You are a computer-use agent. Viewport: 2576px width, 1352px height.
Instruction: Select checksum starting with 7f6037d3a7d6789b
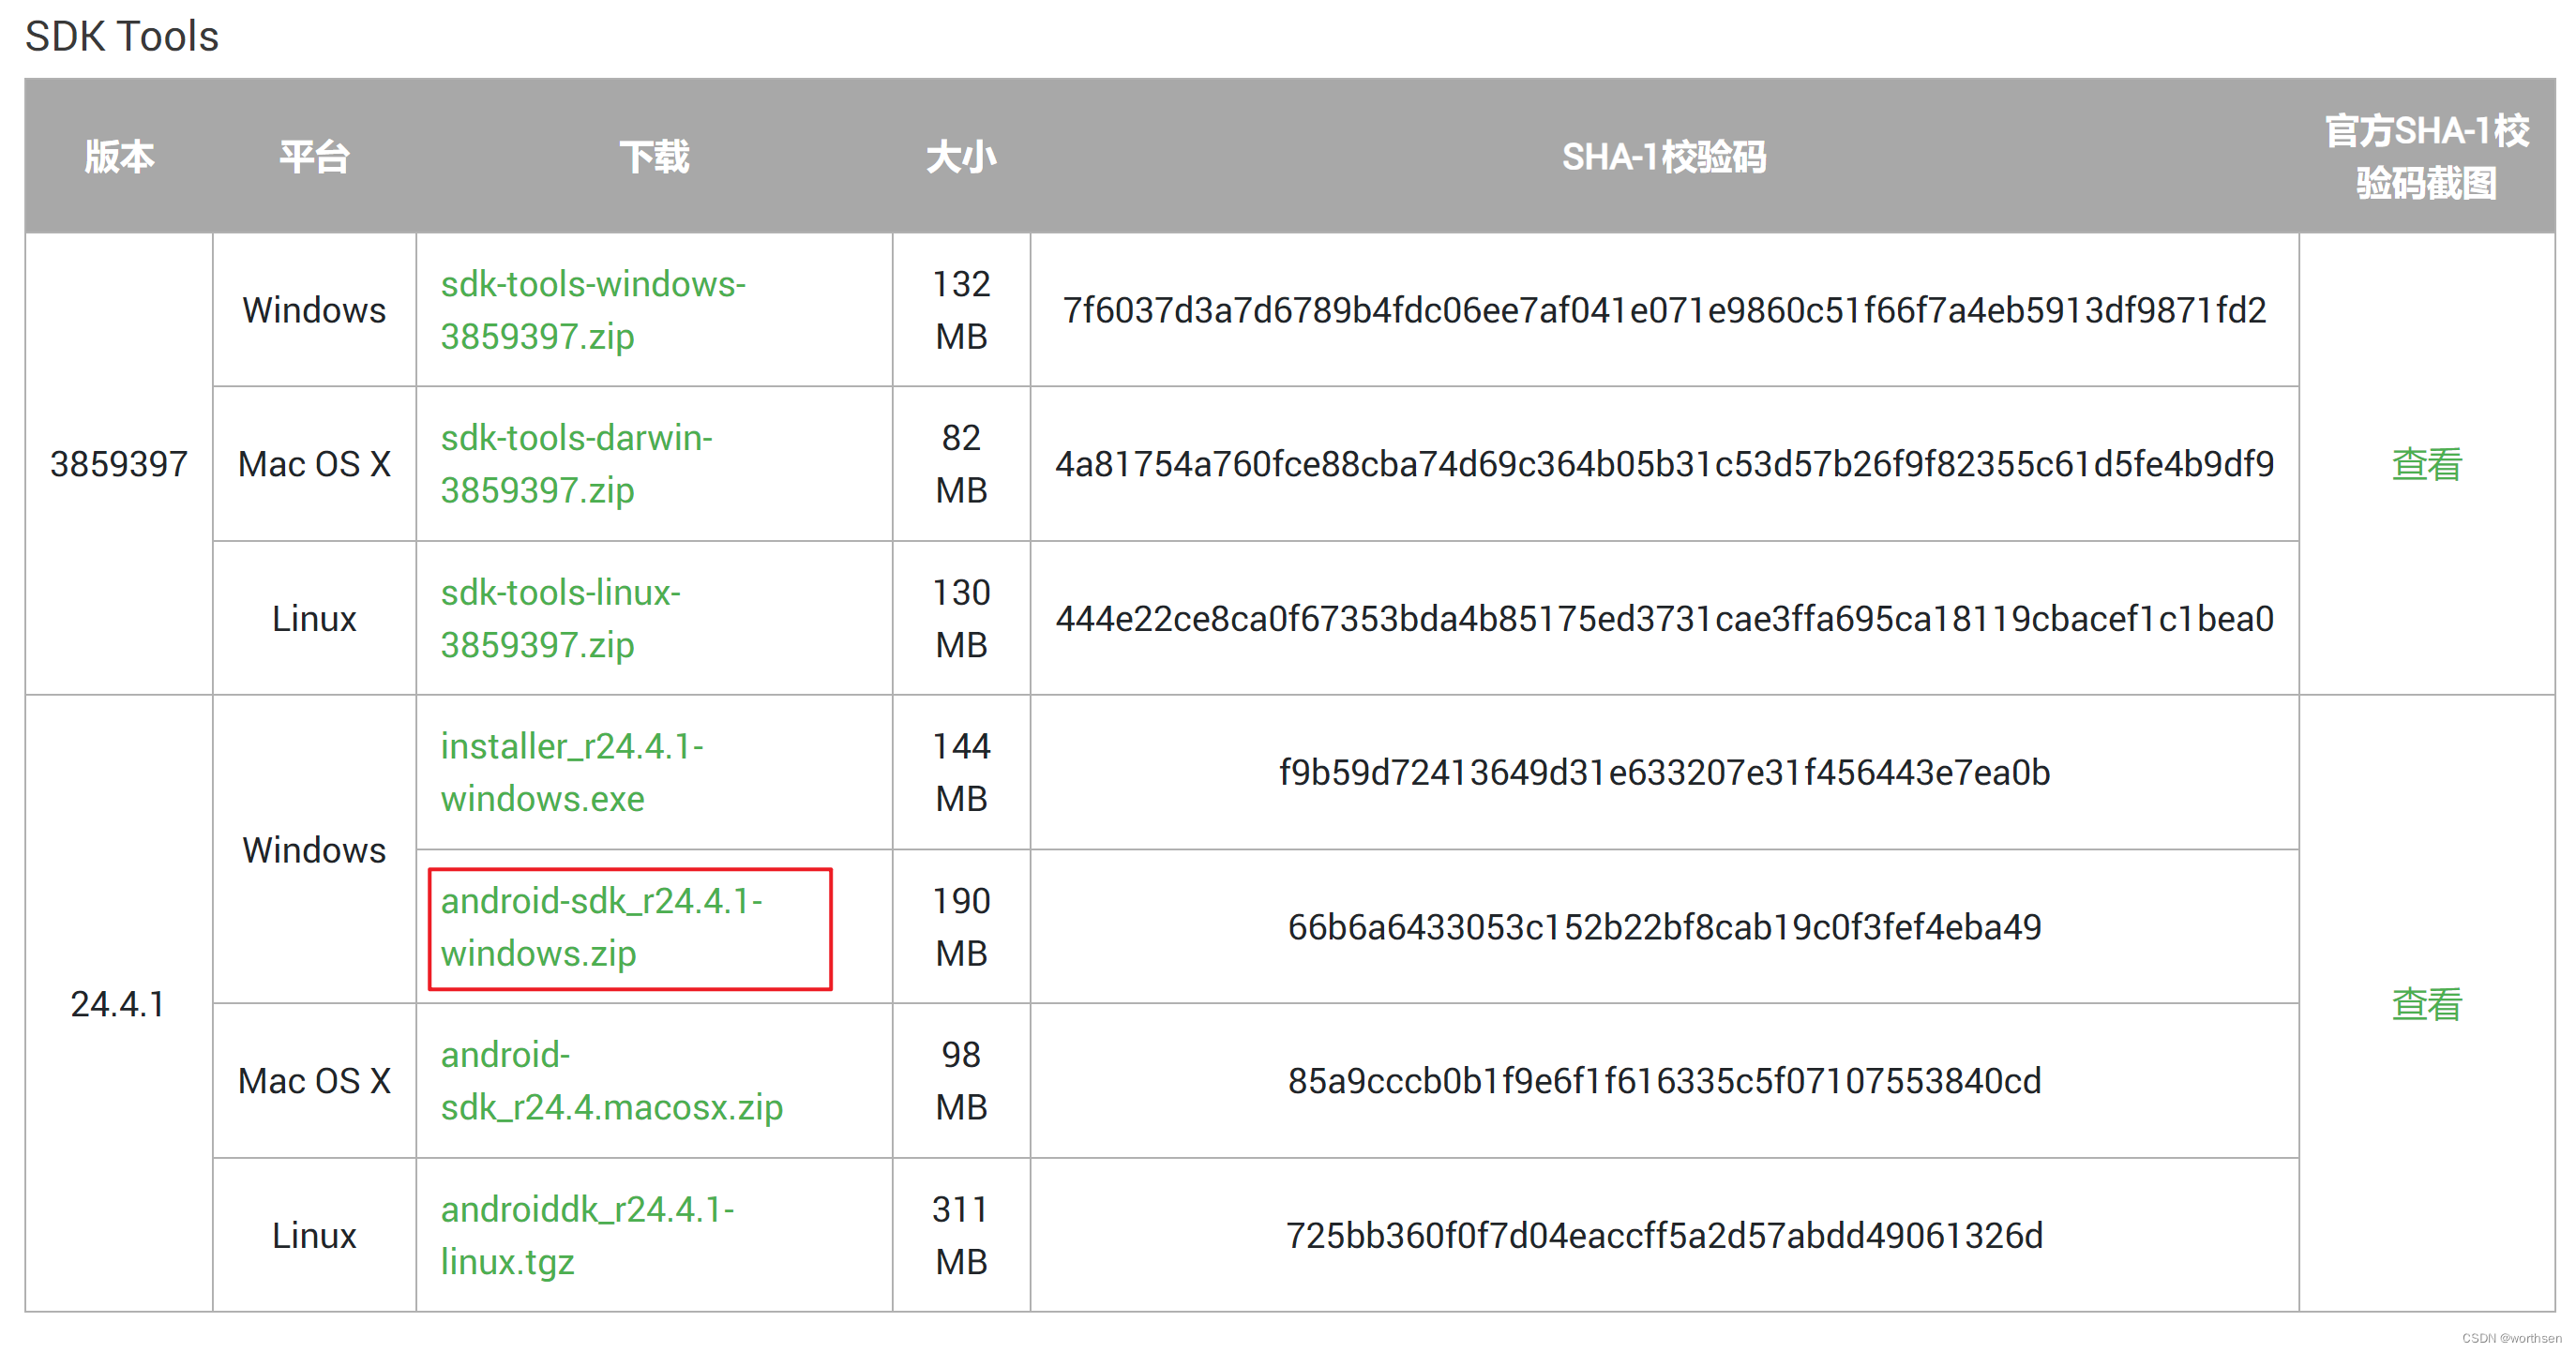click(x=1664, y=310)
